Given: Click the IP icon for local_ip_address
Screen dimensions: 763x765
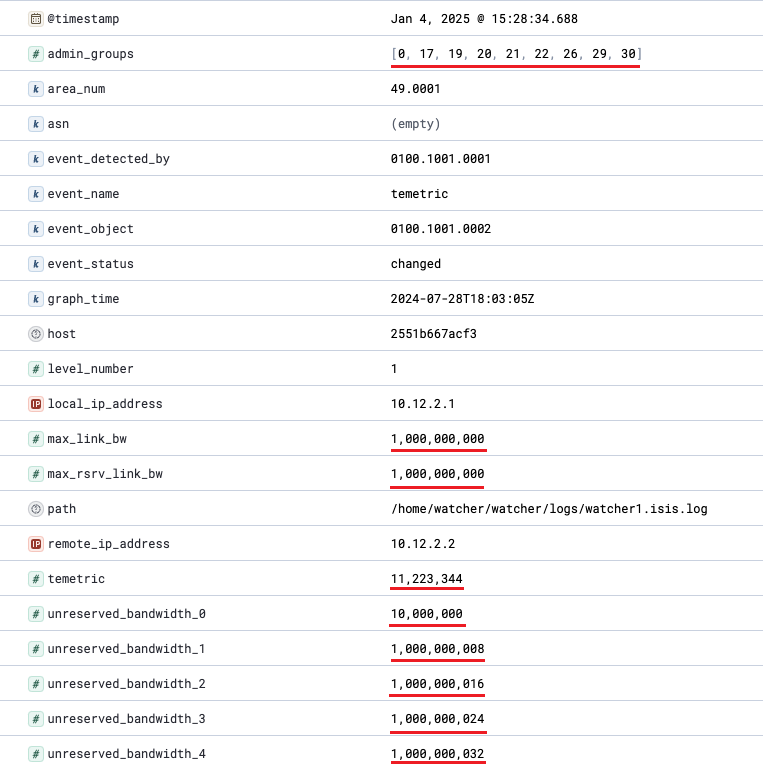Looking at the screenshot, I should [x=36, y=404].
